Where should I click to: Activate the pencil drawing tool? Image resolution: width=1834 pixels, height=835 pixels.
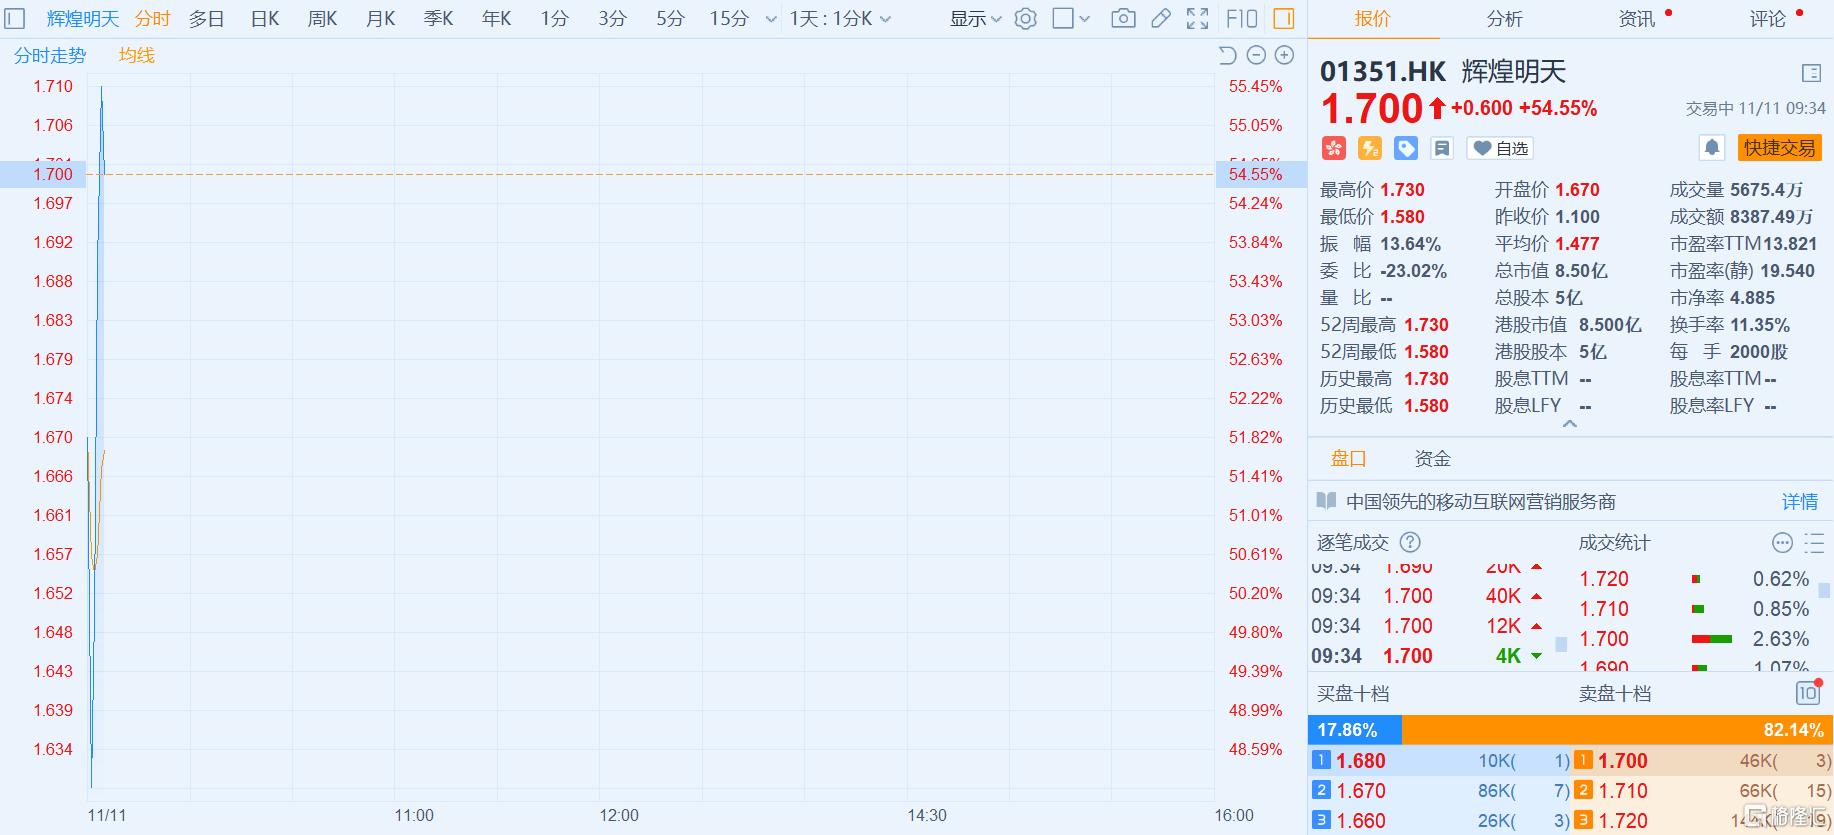[x=1160, y=19]
